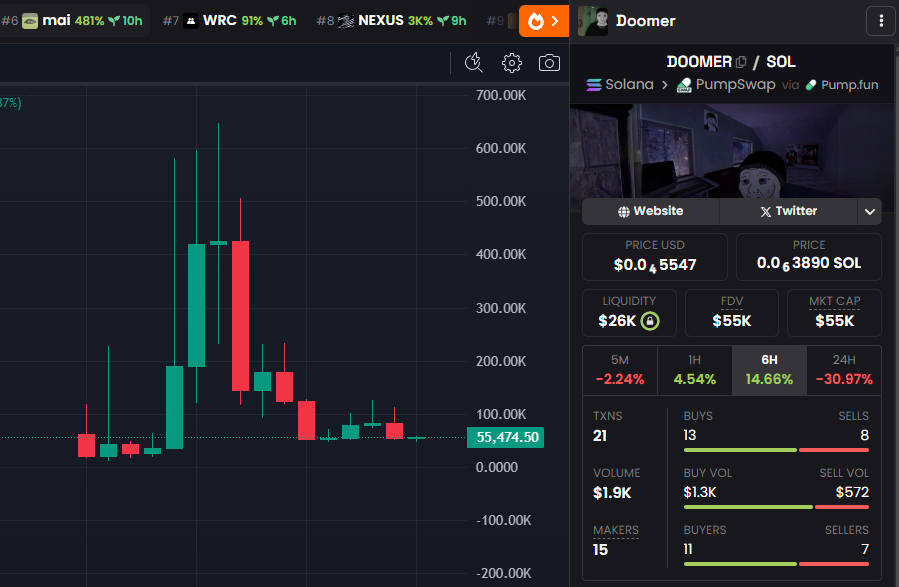The width and height of the screenshot is (899, 587).
Task: Click the BUY VOL $1.3K value
Action: click(699, 492)
